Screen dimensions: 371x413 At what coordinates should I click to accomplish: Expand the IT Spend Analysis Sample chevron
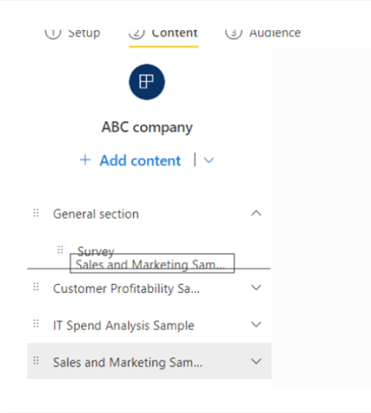pyautogui.click(x=256, y=324)
